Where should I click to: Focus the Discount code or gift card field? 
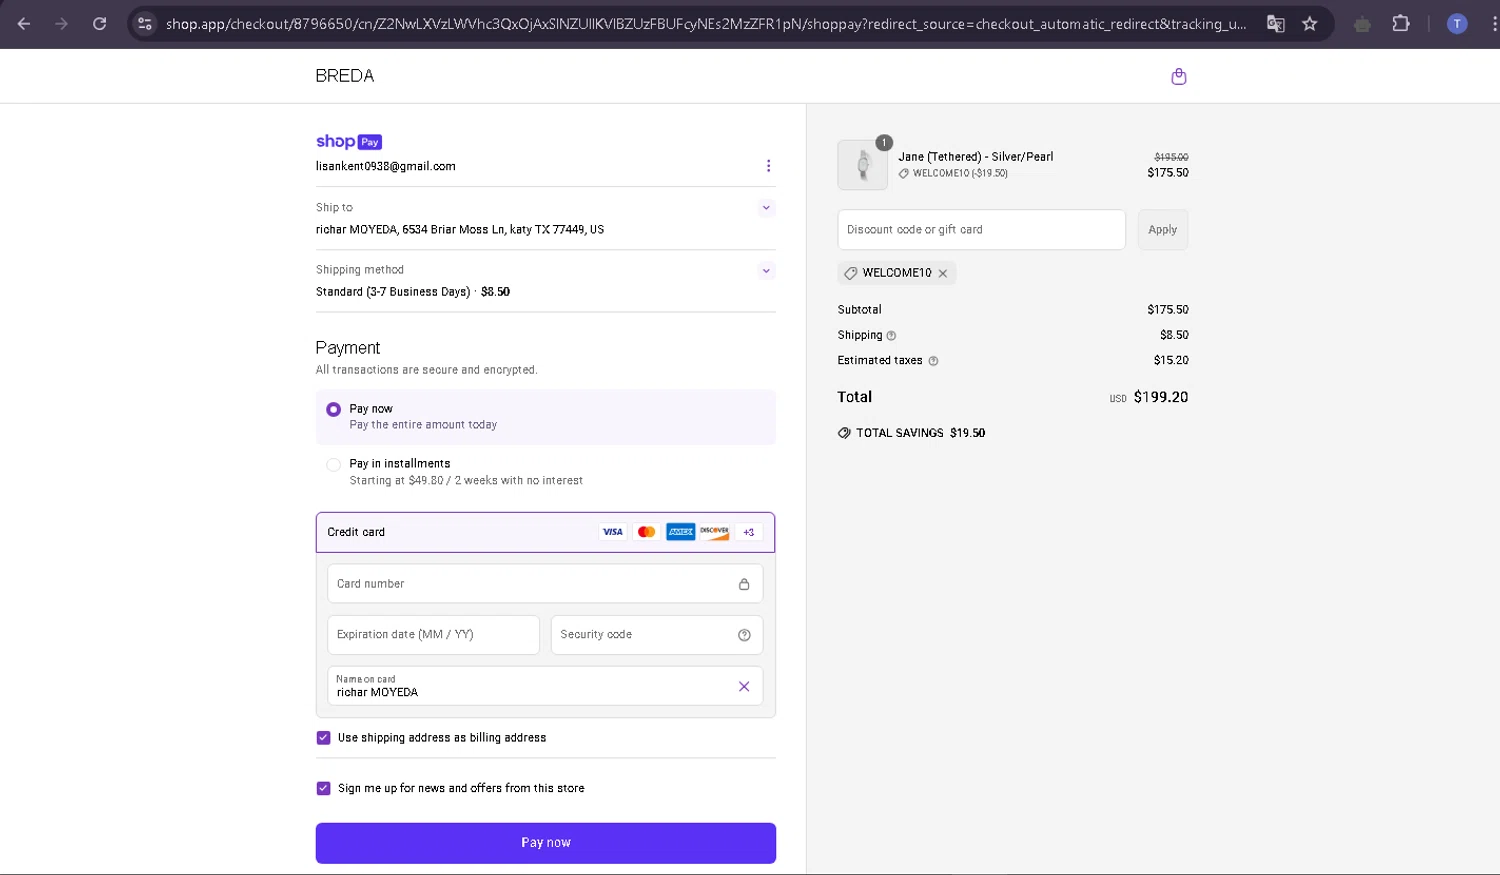(982, 230)
